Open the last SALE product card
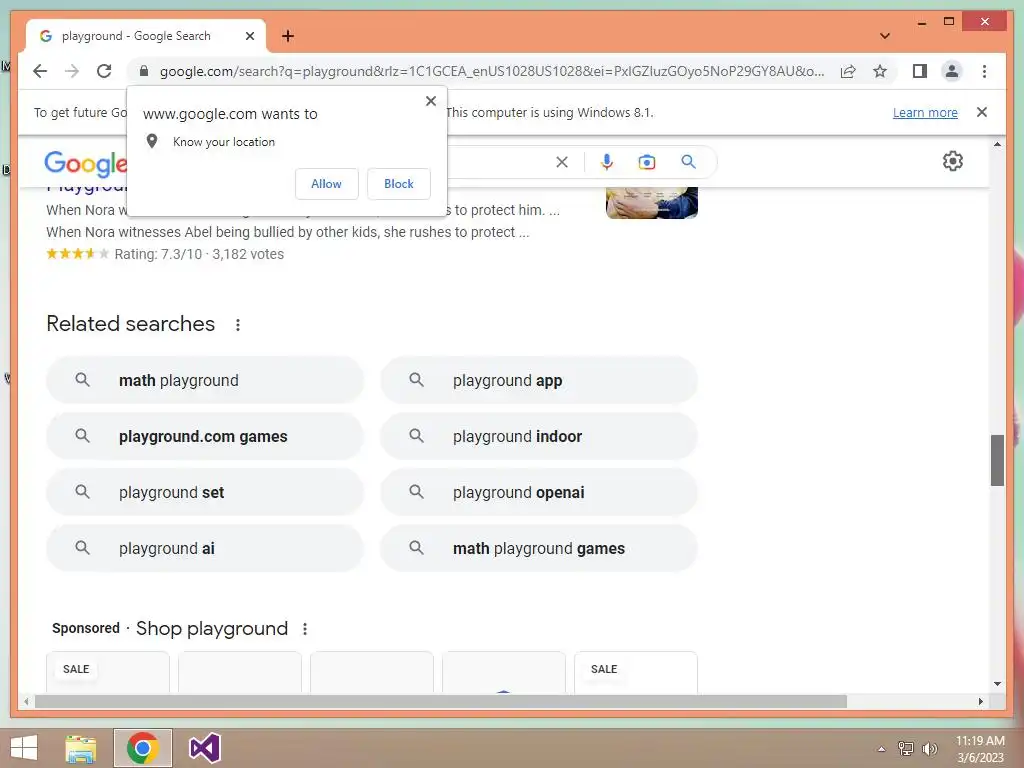Screen dimensions: 1024x768 click(635, 672)
